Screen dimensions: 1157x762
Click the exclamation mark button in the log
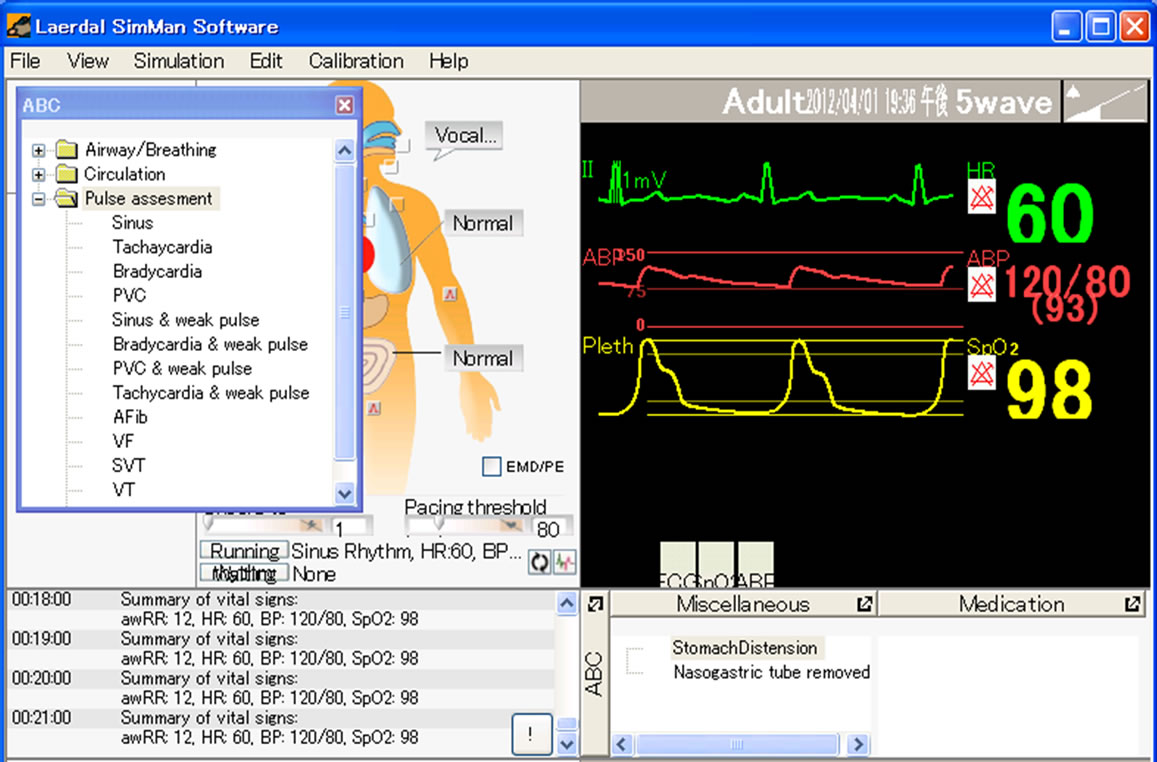coord(531,734)
